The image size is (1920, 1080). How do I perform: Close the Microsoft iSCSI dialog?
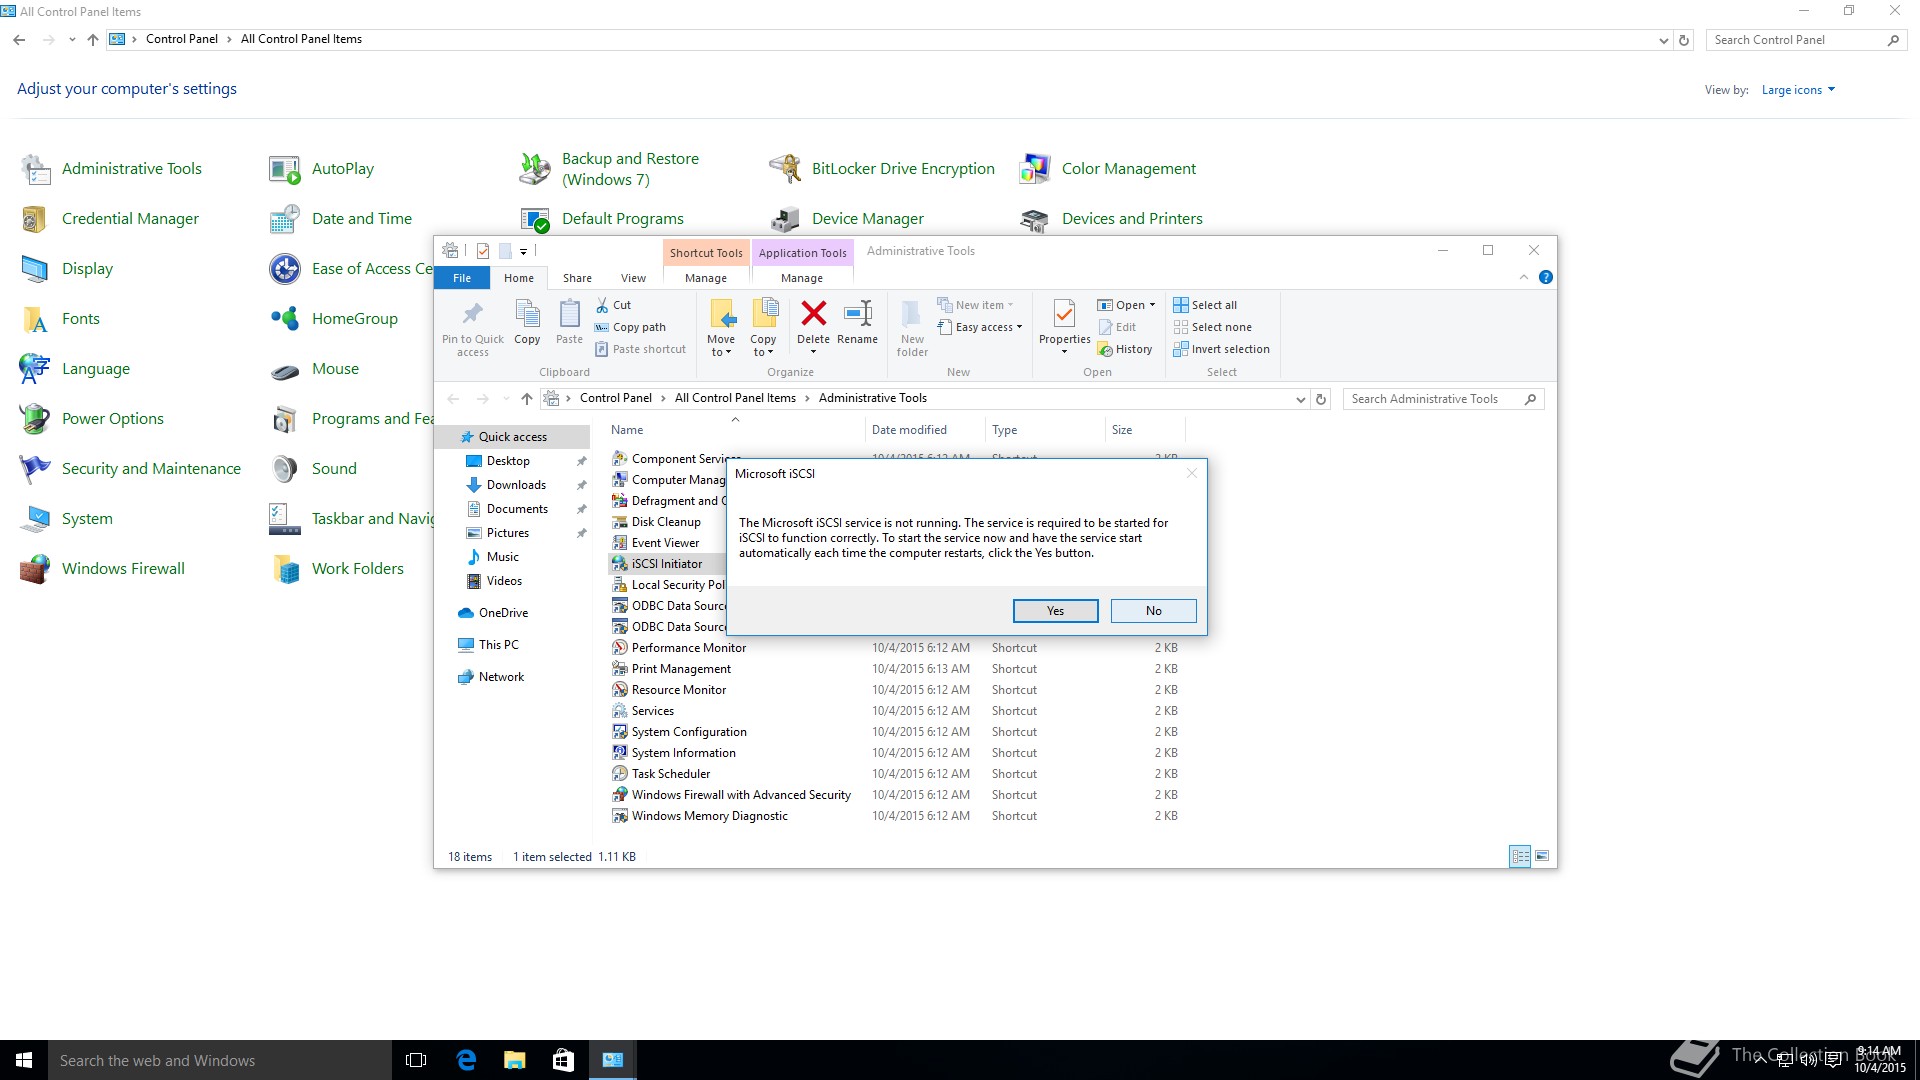1191,473
